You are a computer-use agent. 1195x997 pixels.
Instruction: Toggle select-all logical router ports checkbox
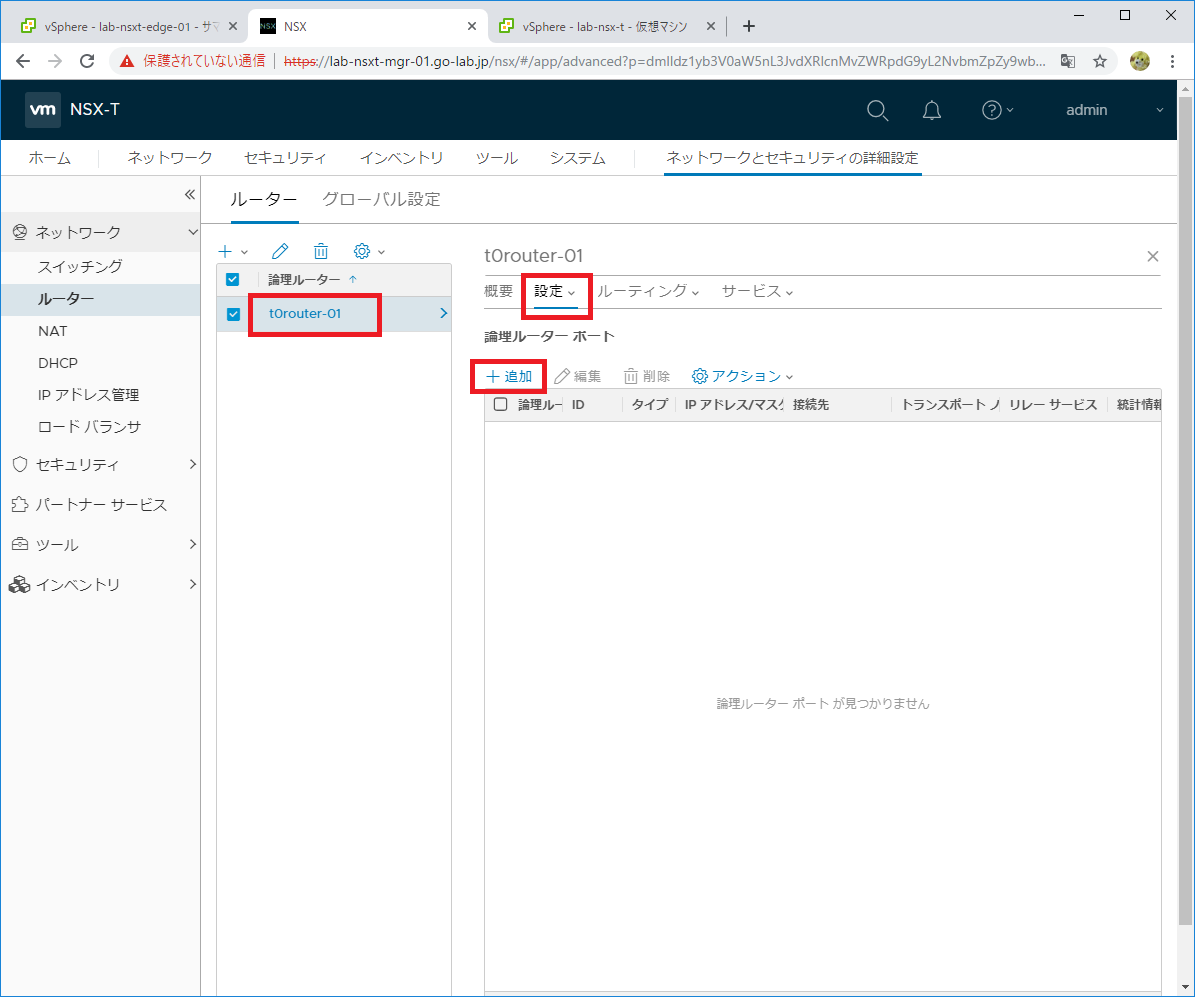[x=501, y=405]
